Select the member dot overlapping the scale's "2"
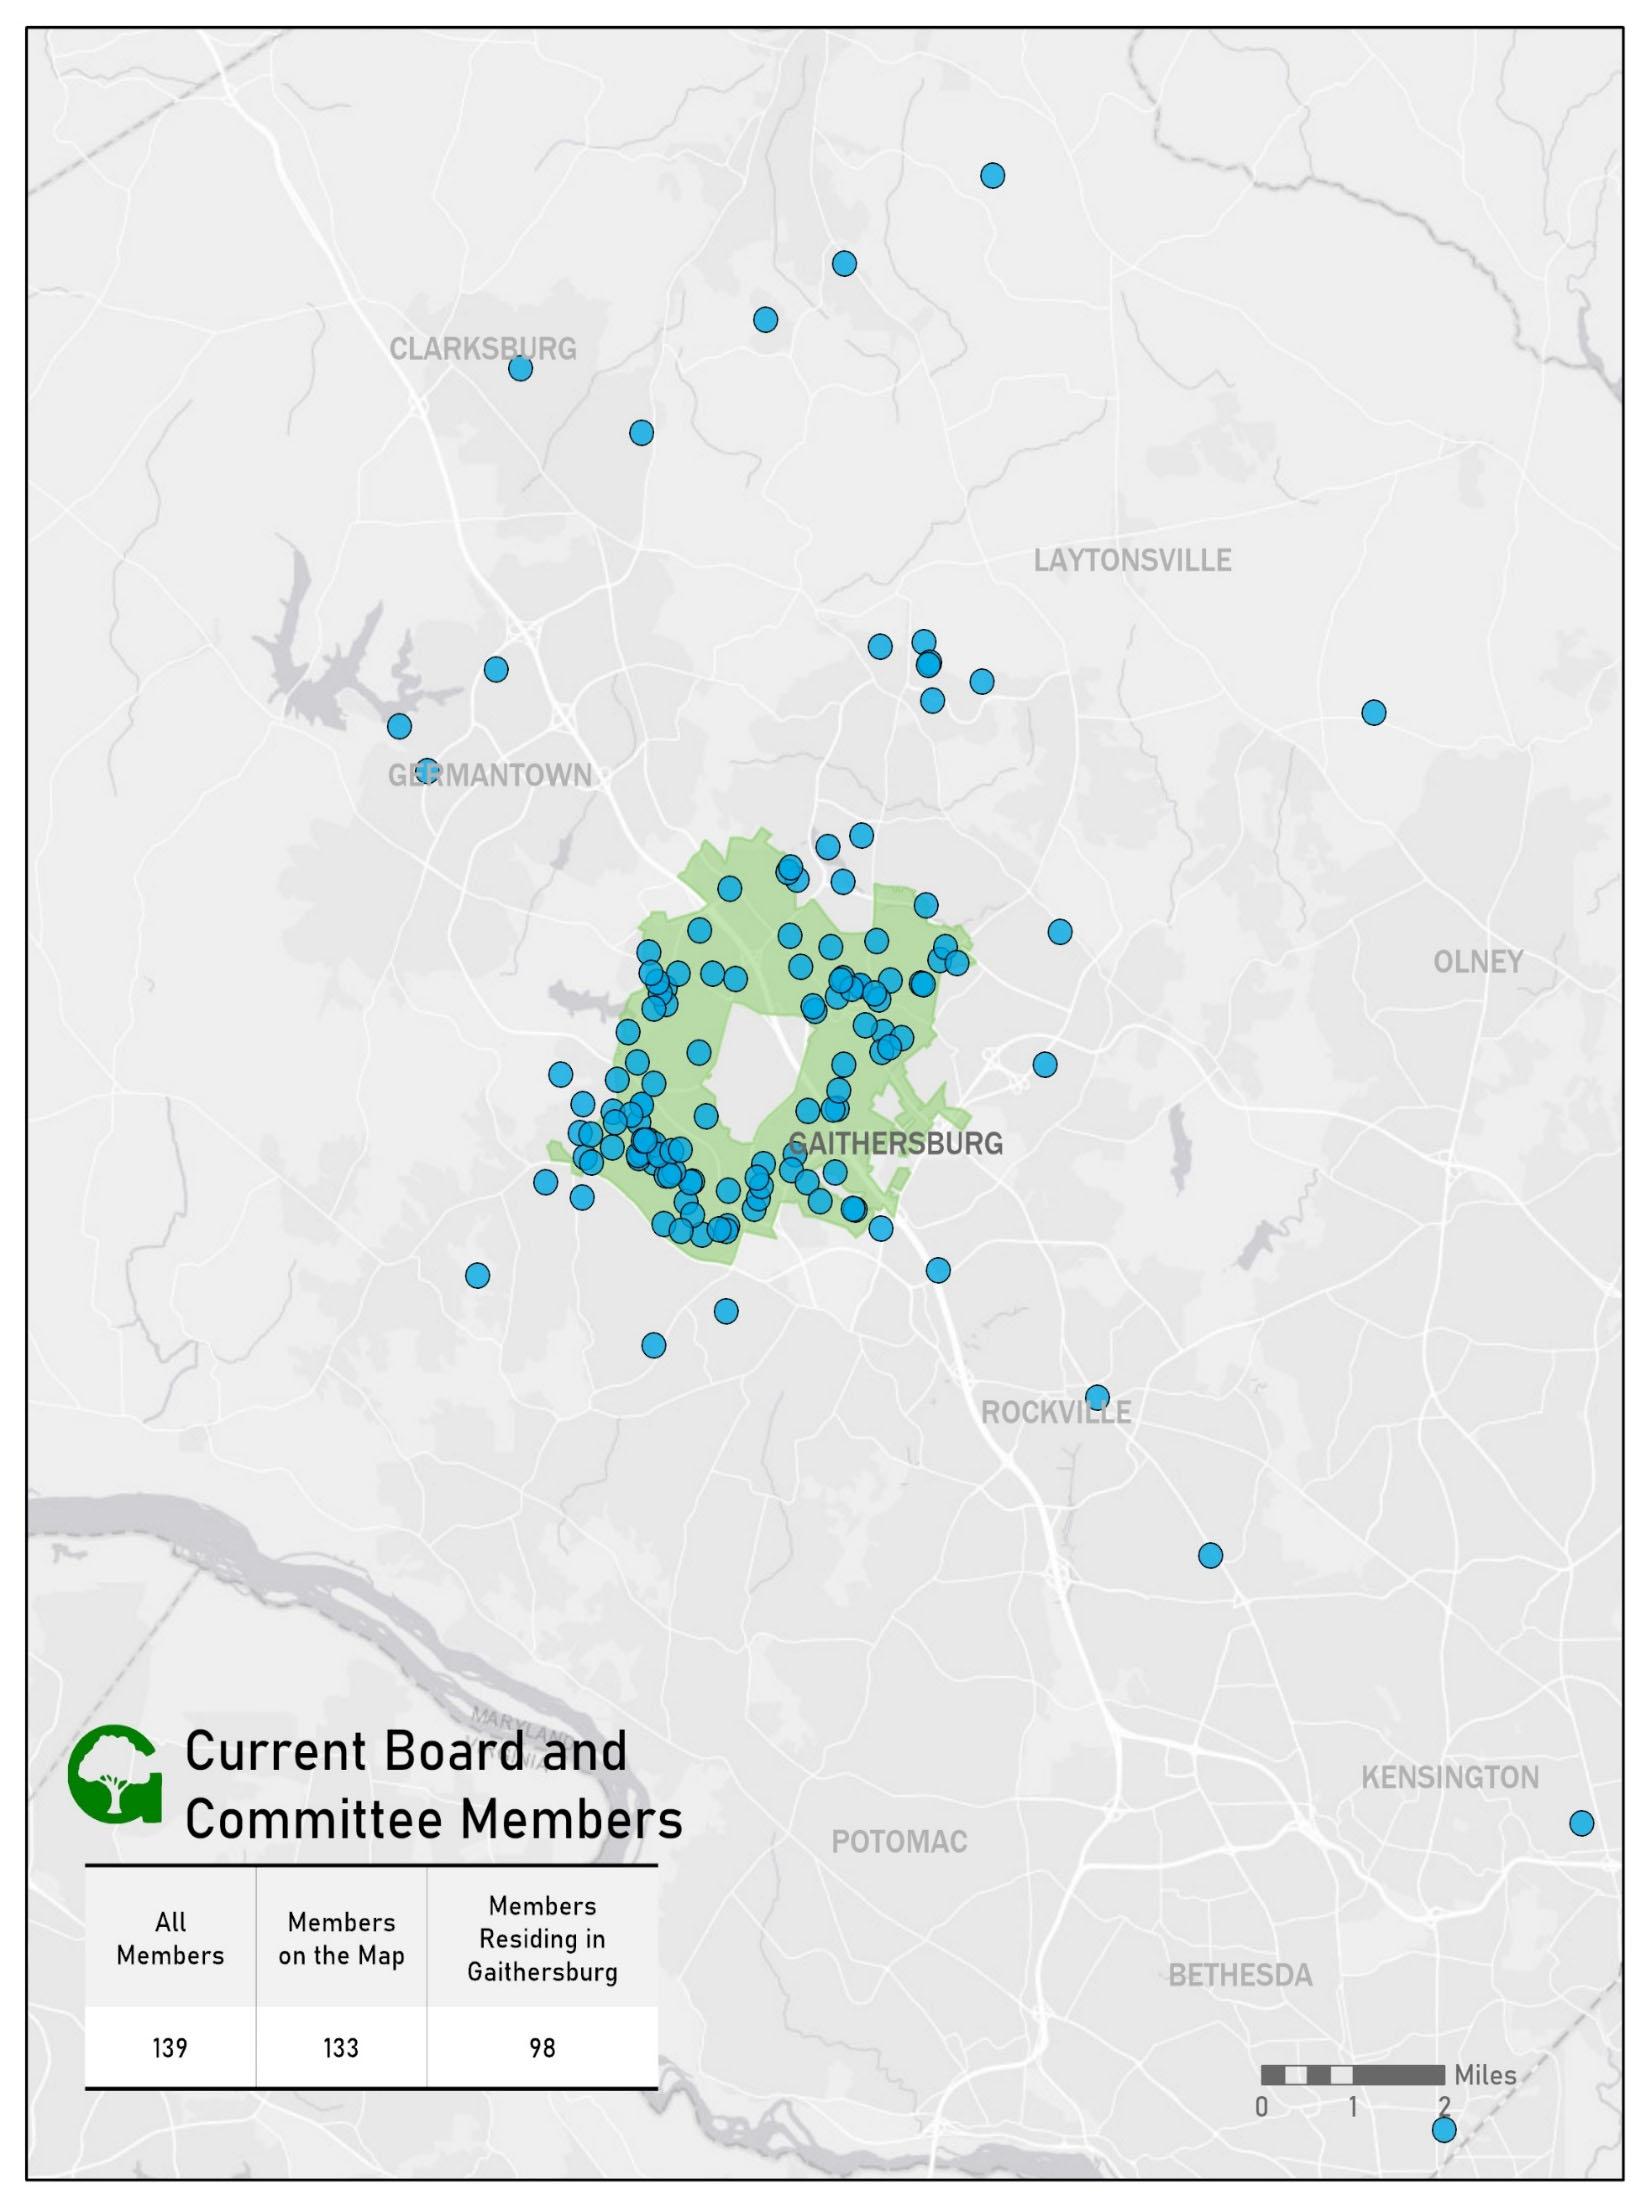 coord(1444,2130)
